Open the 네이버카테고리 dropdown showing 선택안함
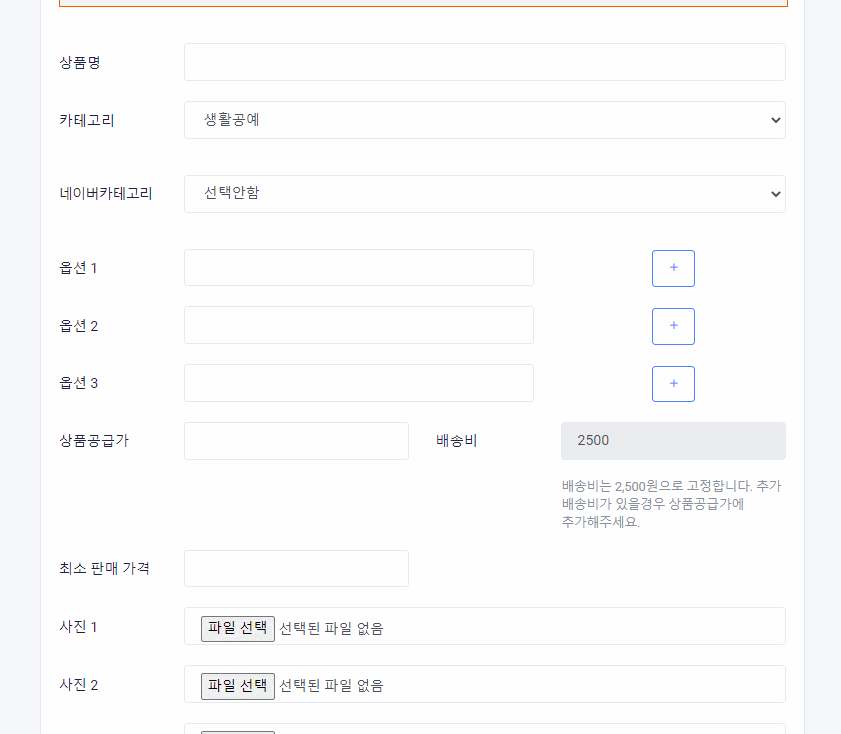The height and width of the screenshot is (734, 841). click(484, 194)
